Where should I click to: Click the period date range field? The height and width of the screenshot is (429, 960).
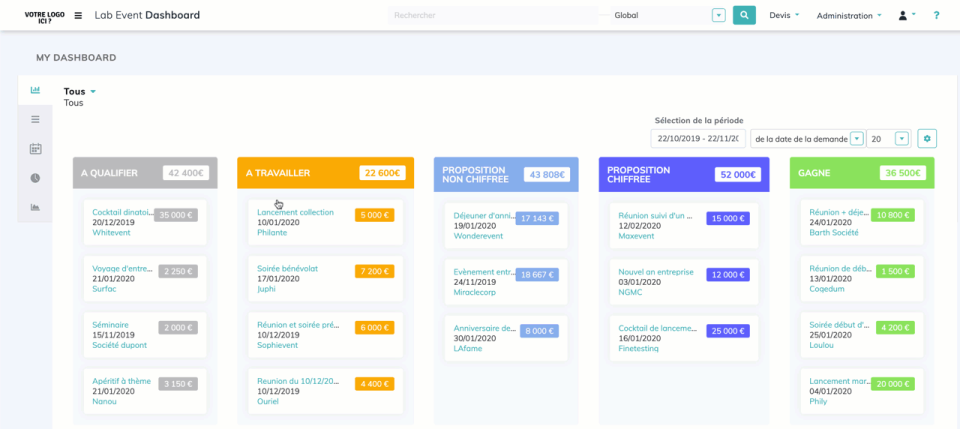pos(698,139)
